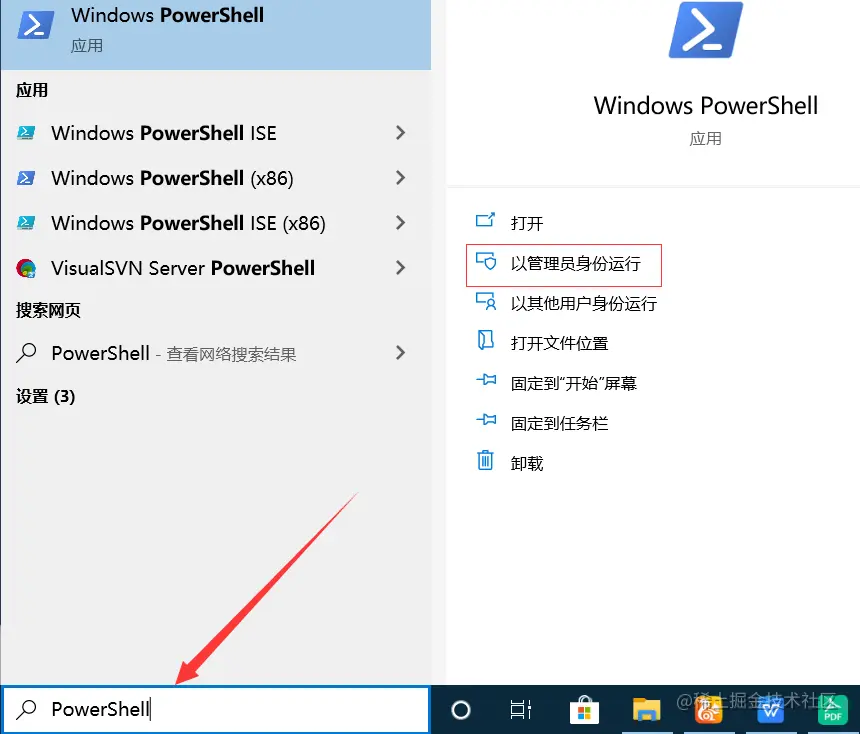The height and width of the screenshot is (734, 860).
Task: Click the VisualSVN Server PowerShell icon
Action: pyautogui.click(x=26, y=268)
